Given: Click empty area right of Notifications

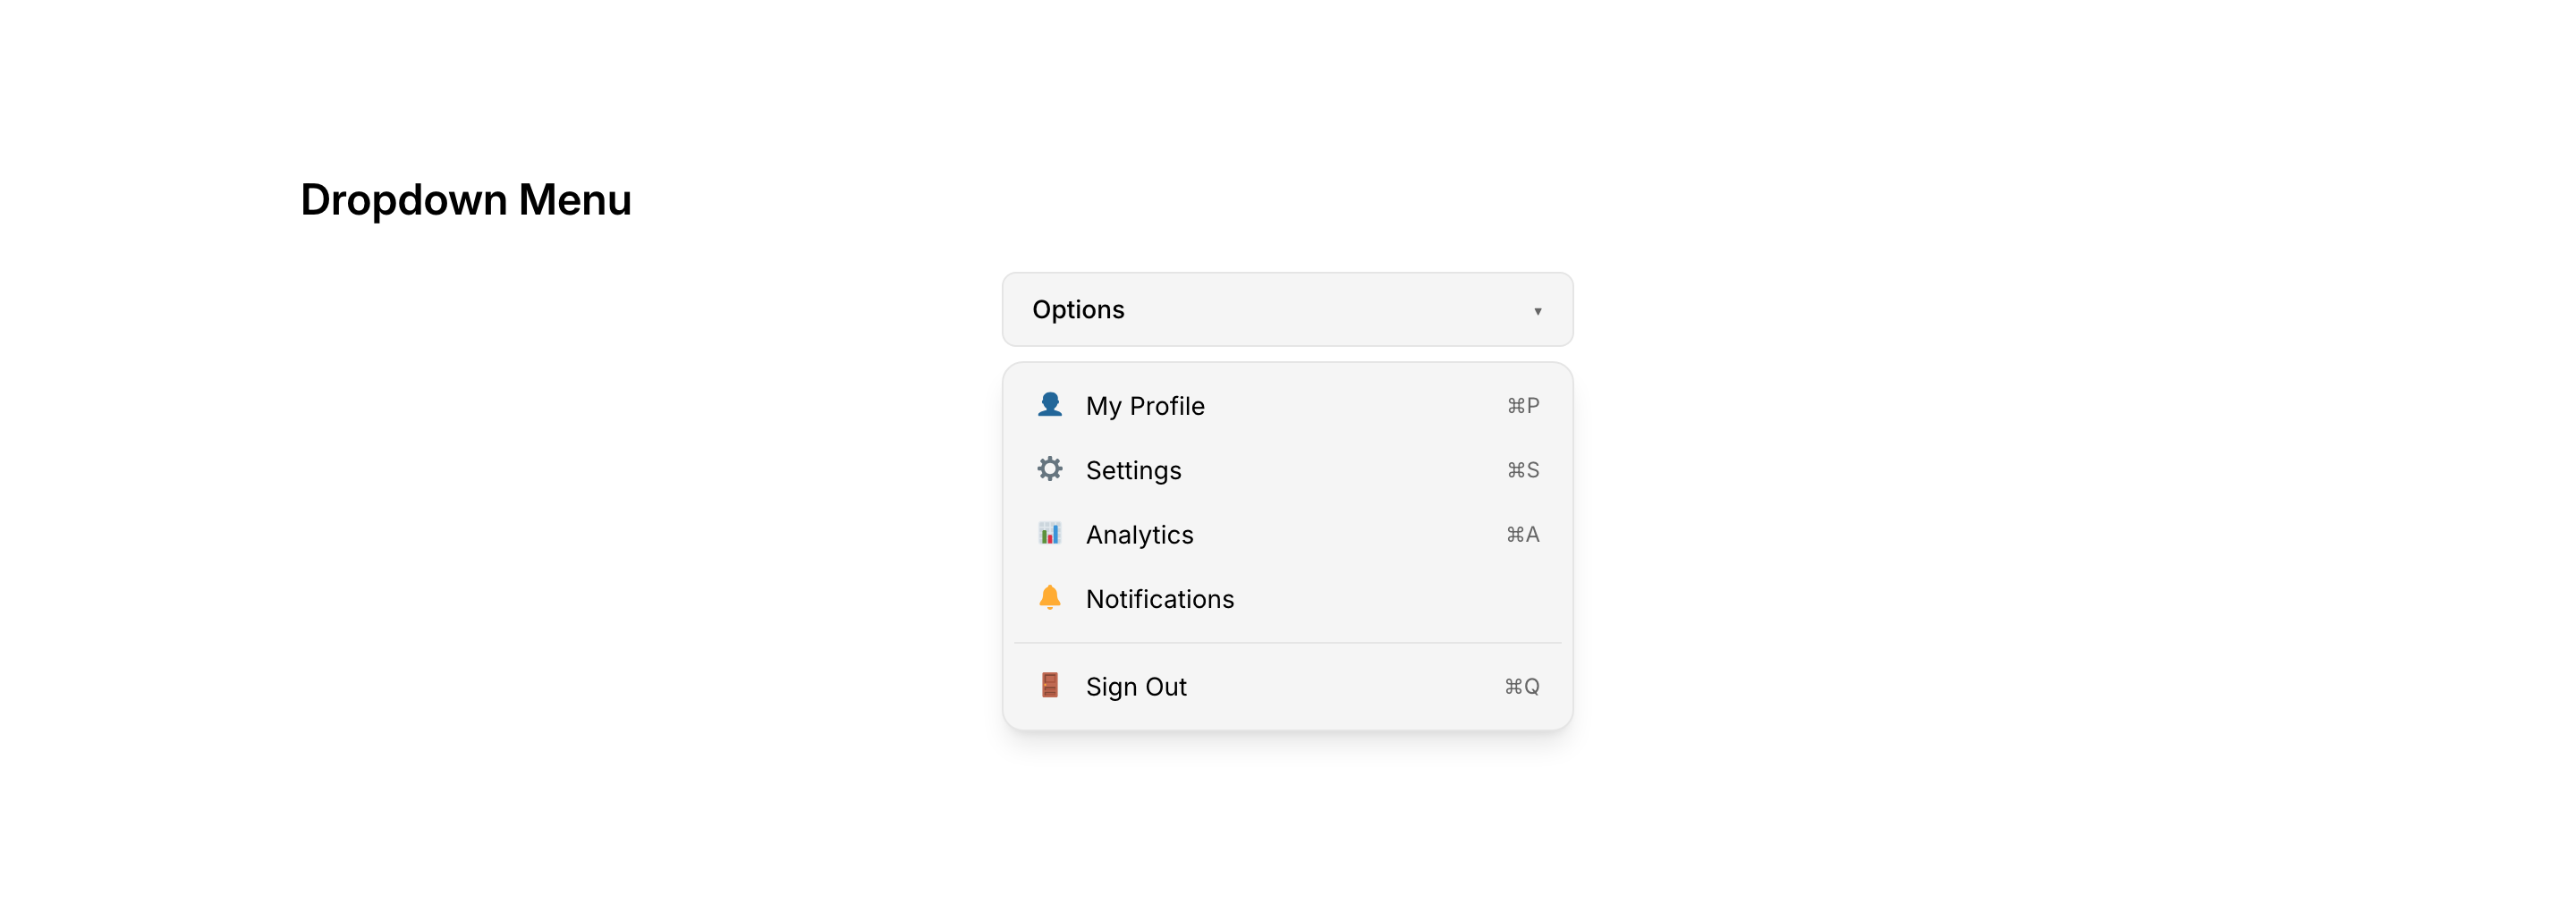Looking at the screenshot, I should click(1400, 599).
